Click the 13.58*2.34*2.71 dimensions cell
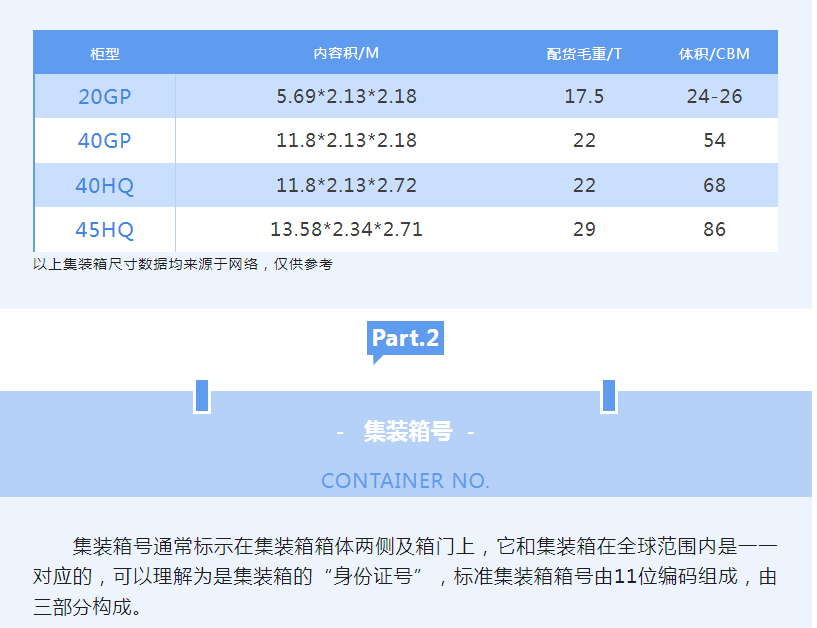This screenshot has height=628, width=817. click(x=346, y=229)
